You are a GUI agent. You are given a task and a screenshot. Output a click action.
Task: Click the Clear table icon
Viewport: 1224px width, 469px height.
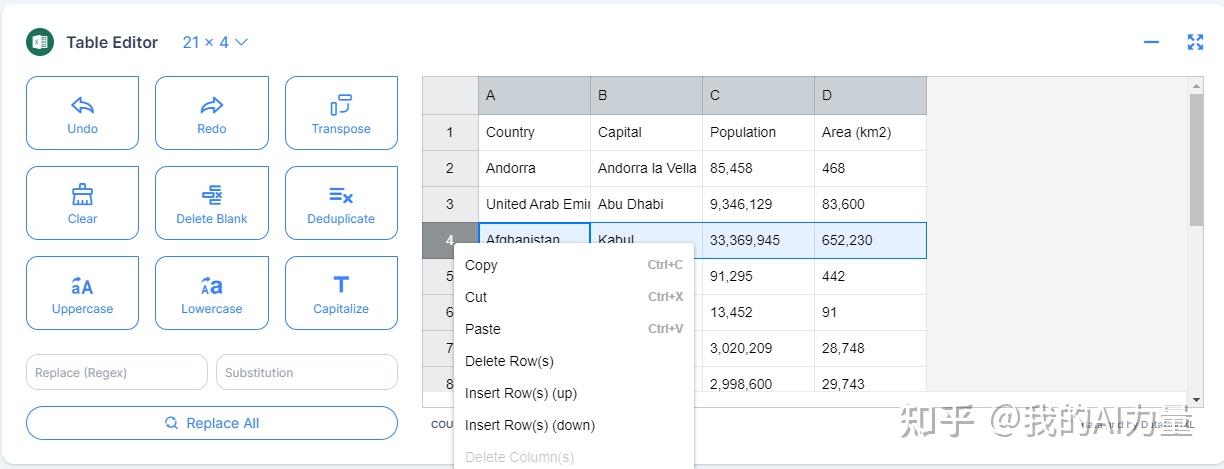82,195
